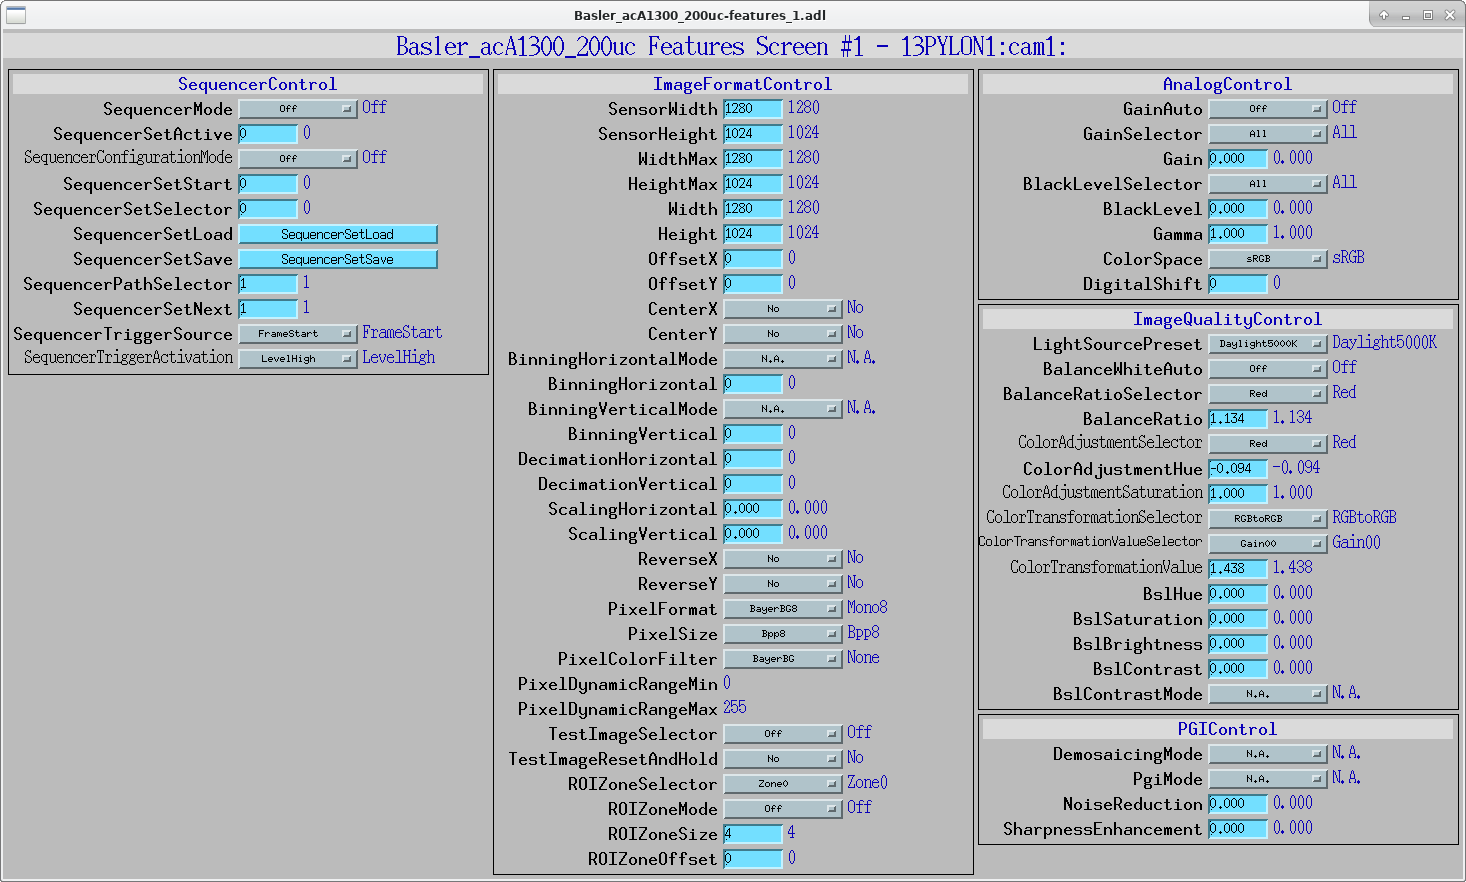The height and width of the screenshot is (882, 1466).
Task: Click the NoiseReduction input field
Action: (x=1238, y=803)
